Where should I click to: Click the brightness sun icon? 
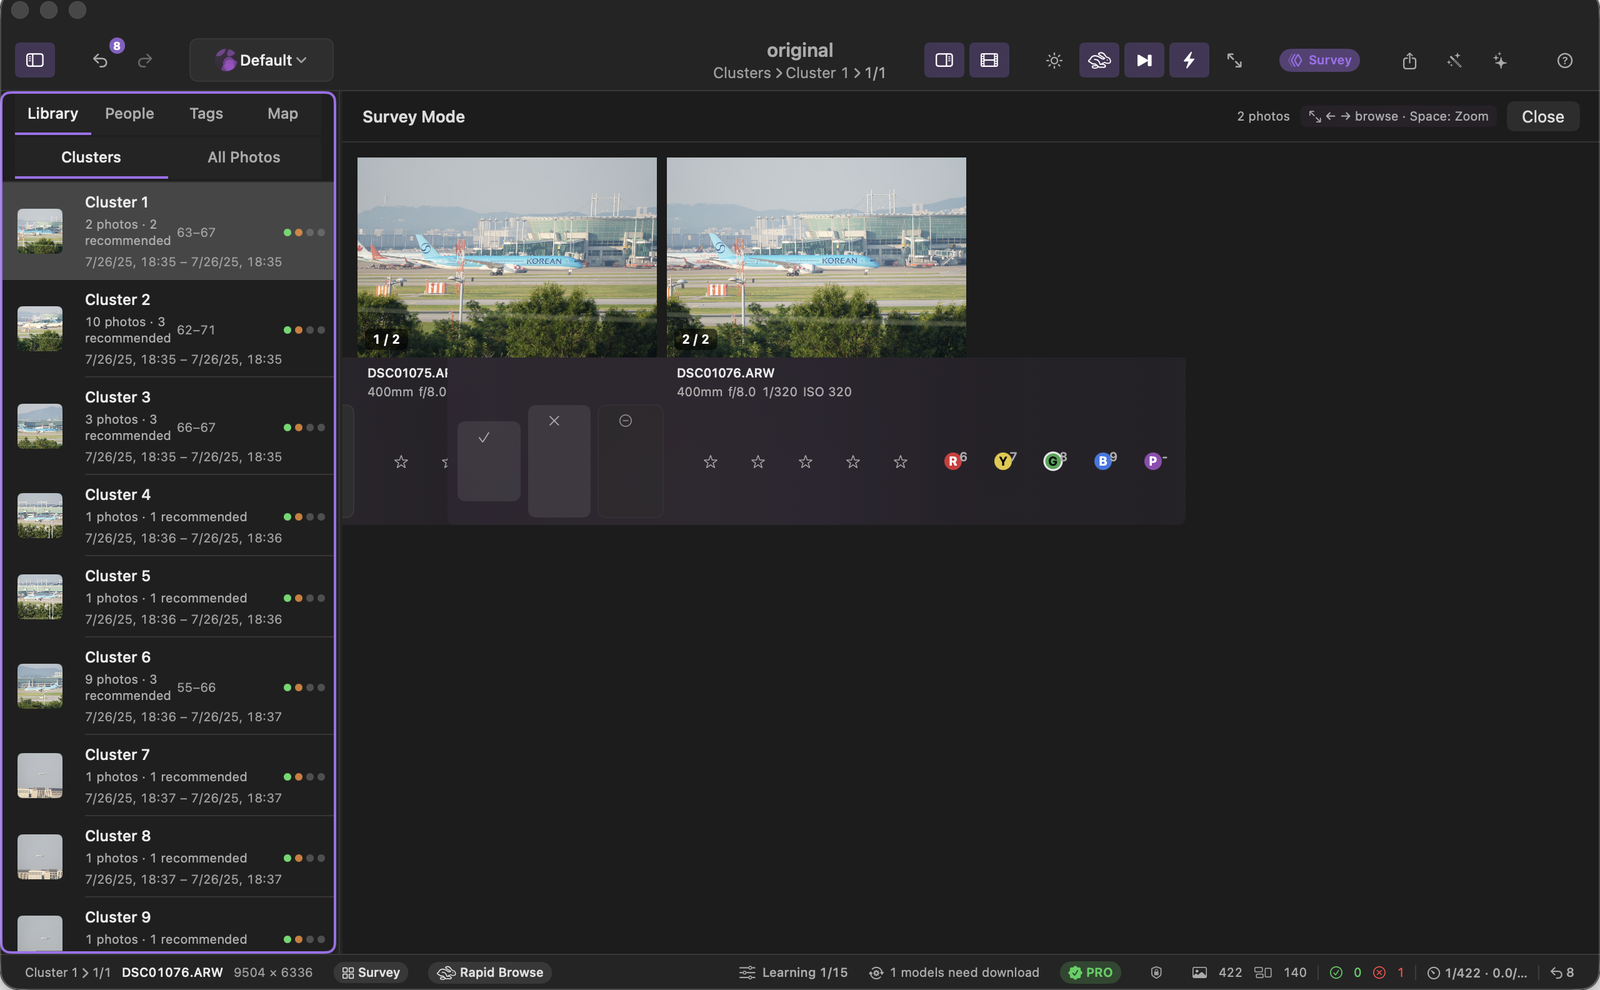tap(1054, 60)
